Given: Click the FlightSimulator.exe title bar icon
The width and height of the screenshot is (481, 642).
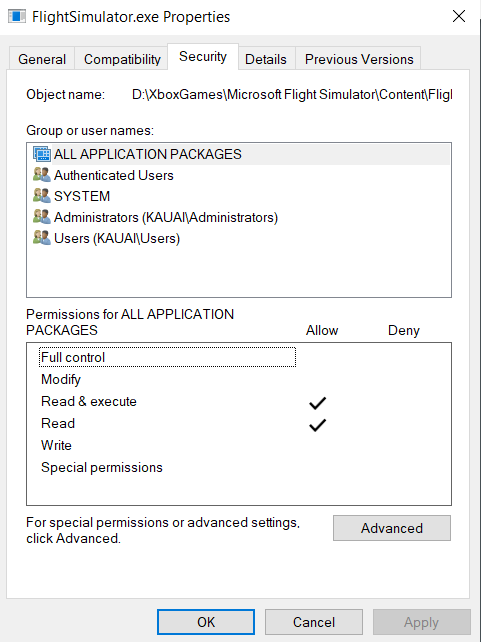Looking at the screenshot, I should [x=17, y=16].
